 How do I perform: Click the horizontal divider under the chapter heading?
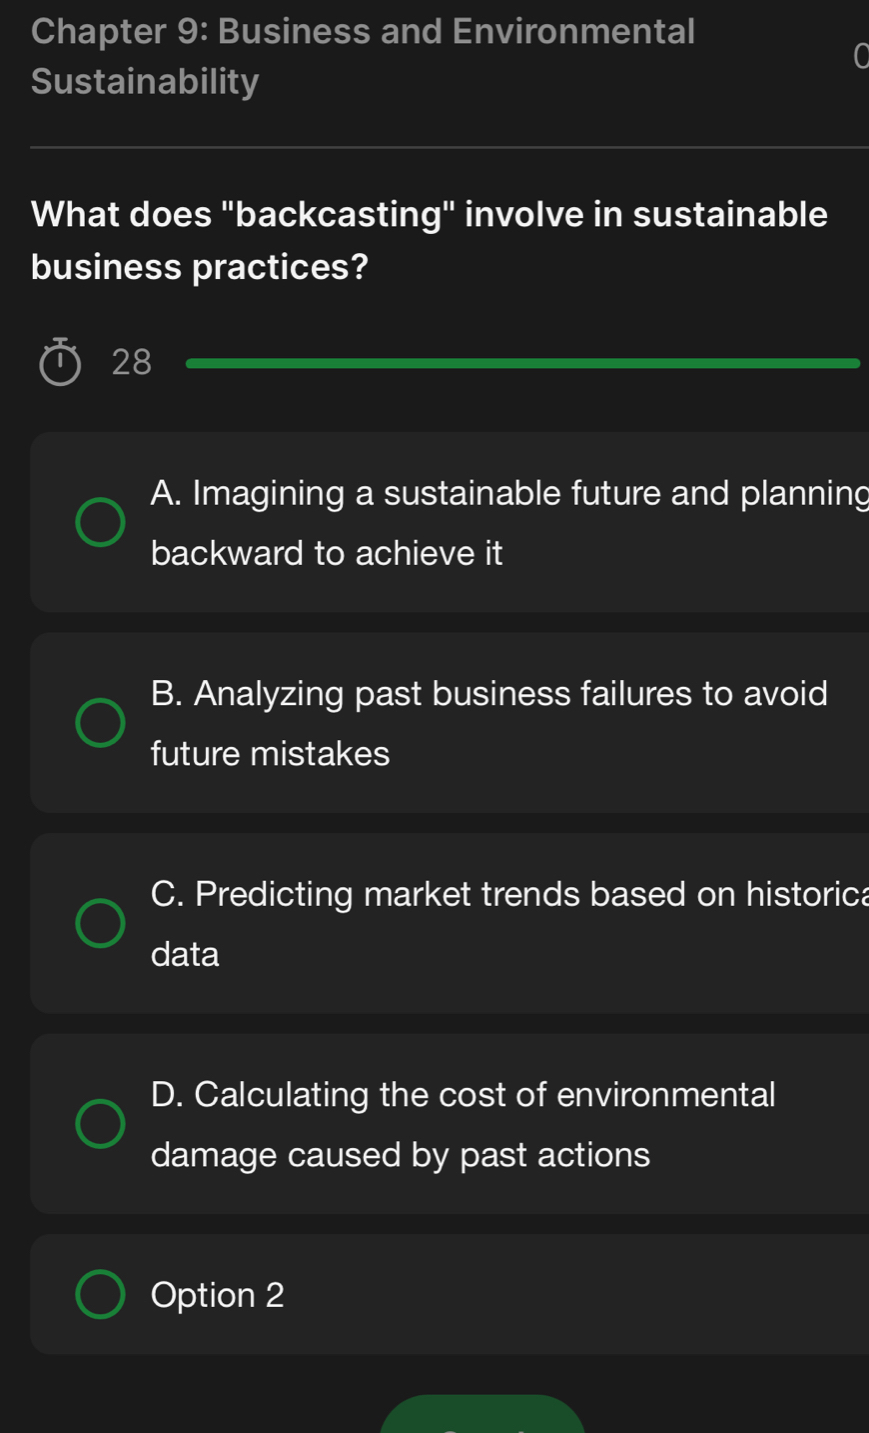pos(449,148)
